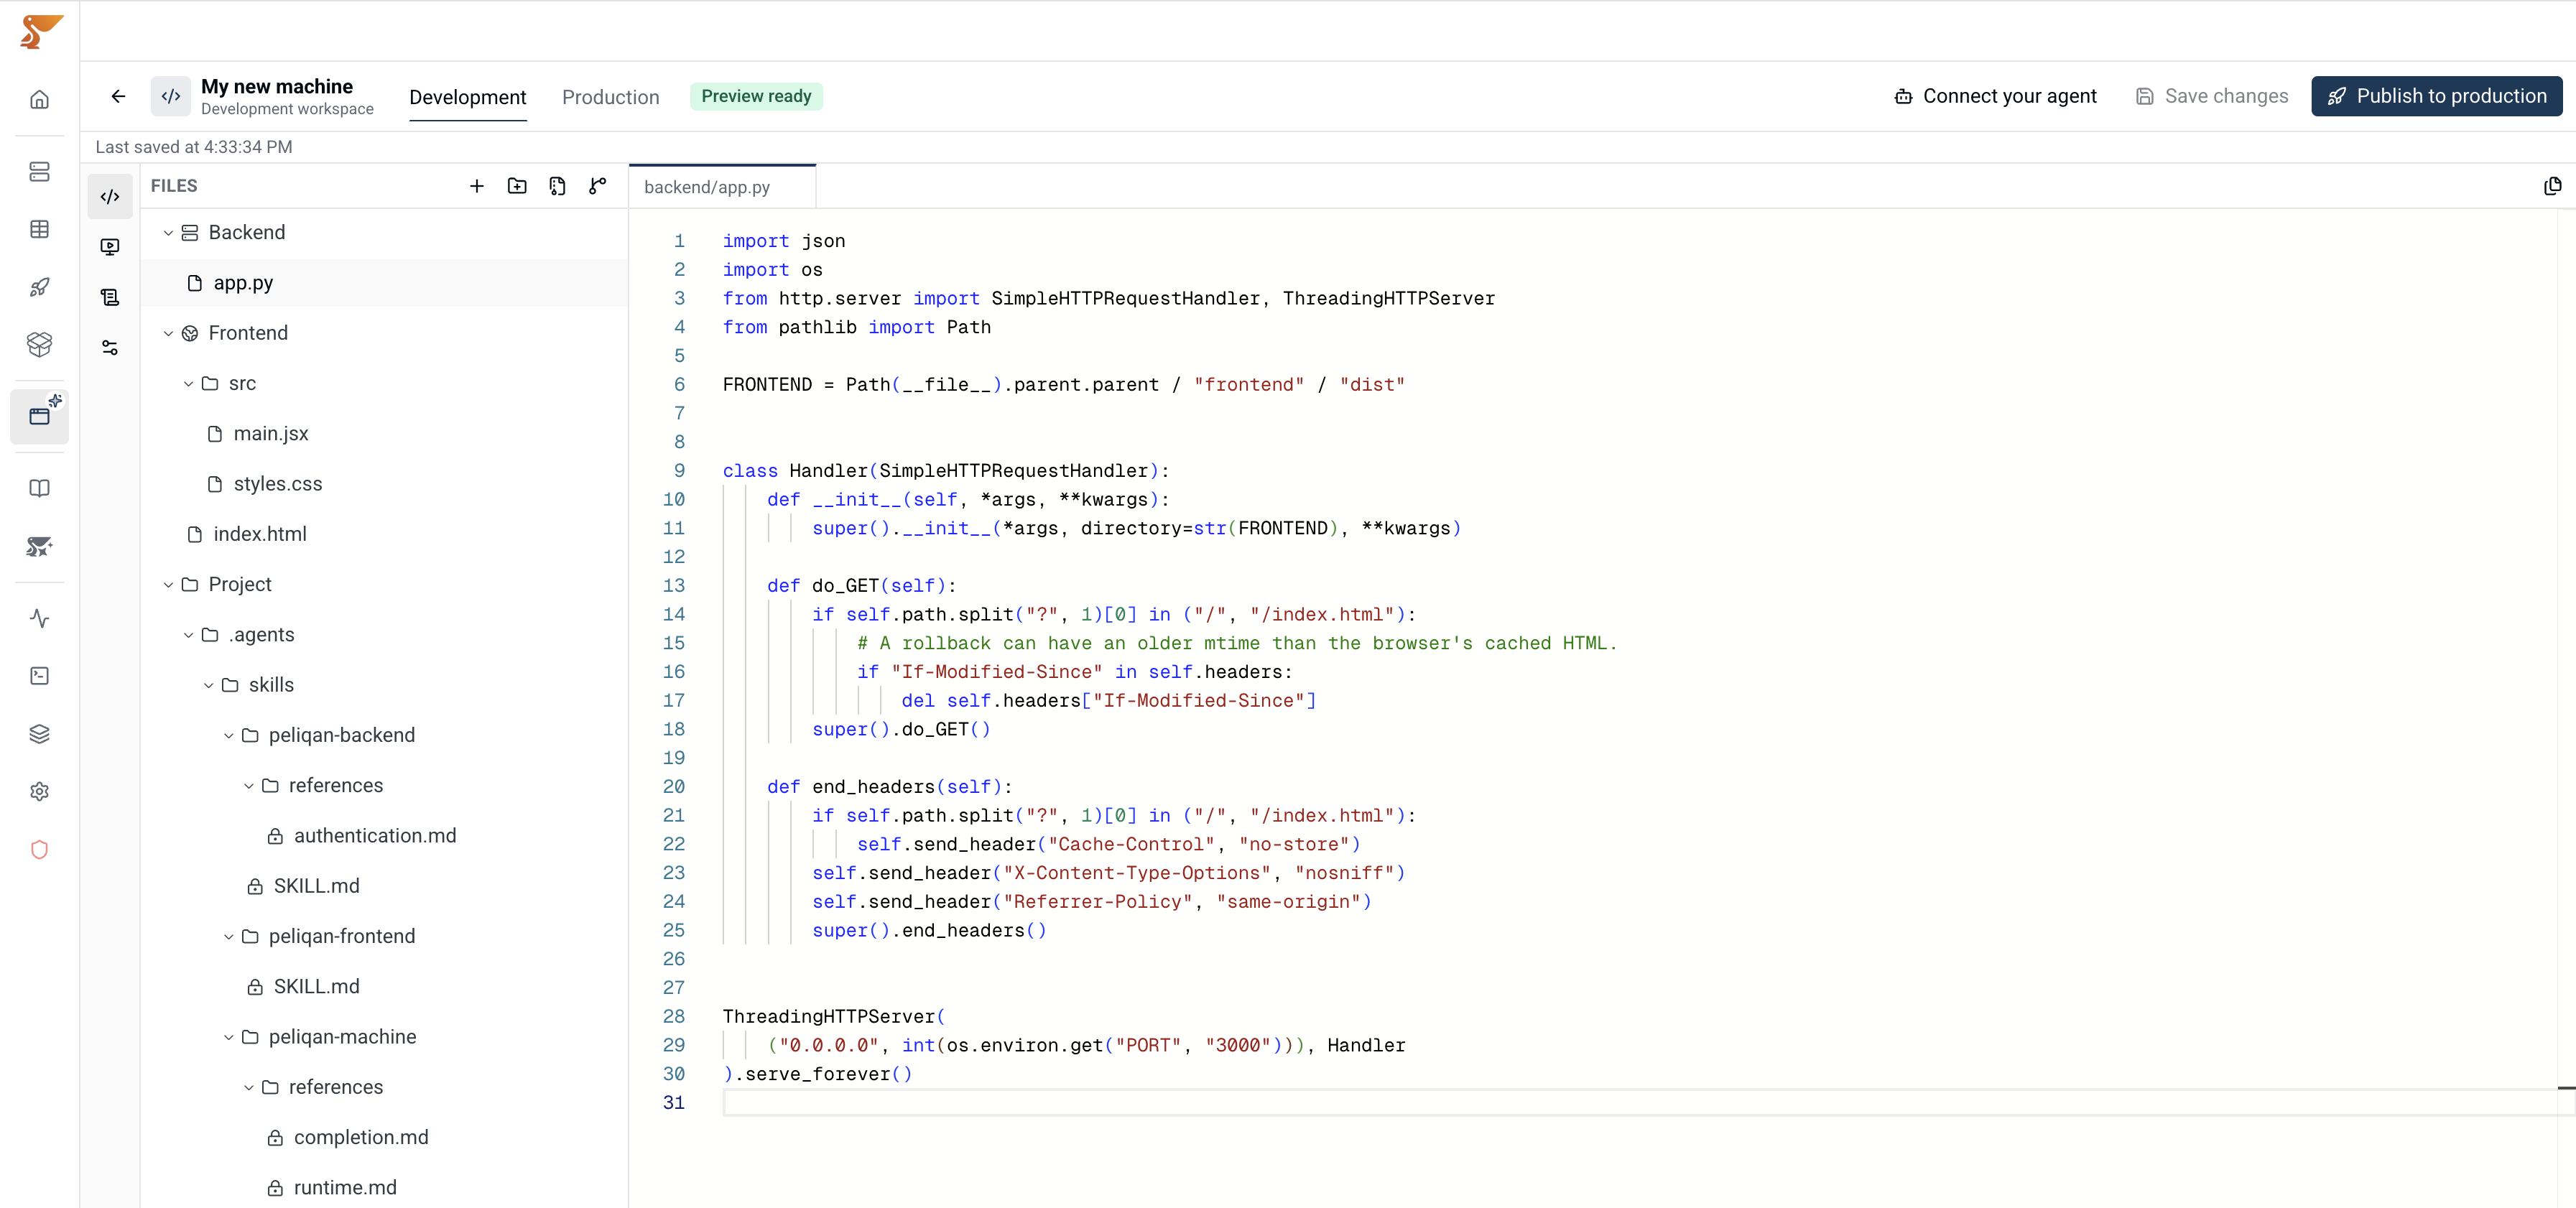
Task: Add a new file with plus icon
Action: [x=477, y=186]
